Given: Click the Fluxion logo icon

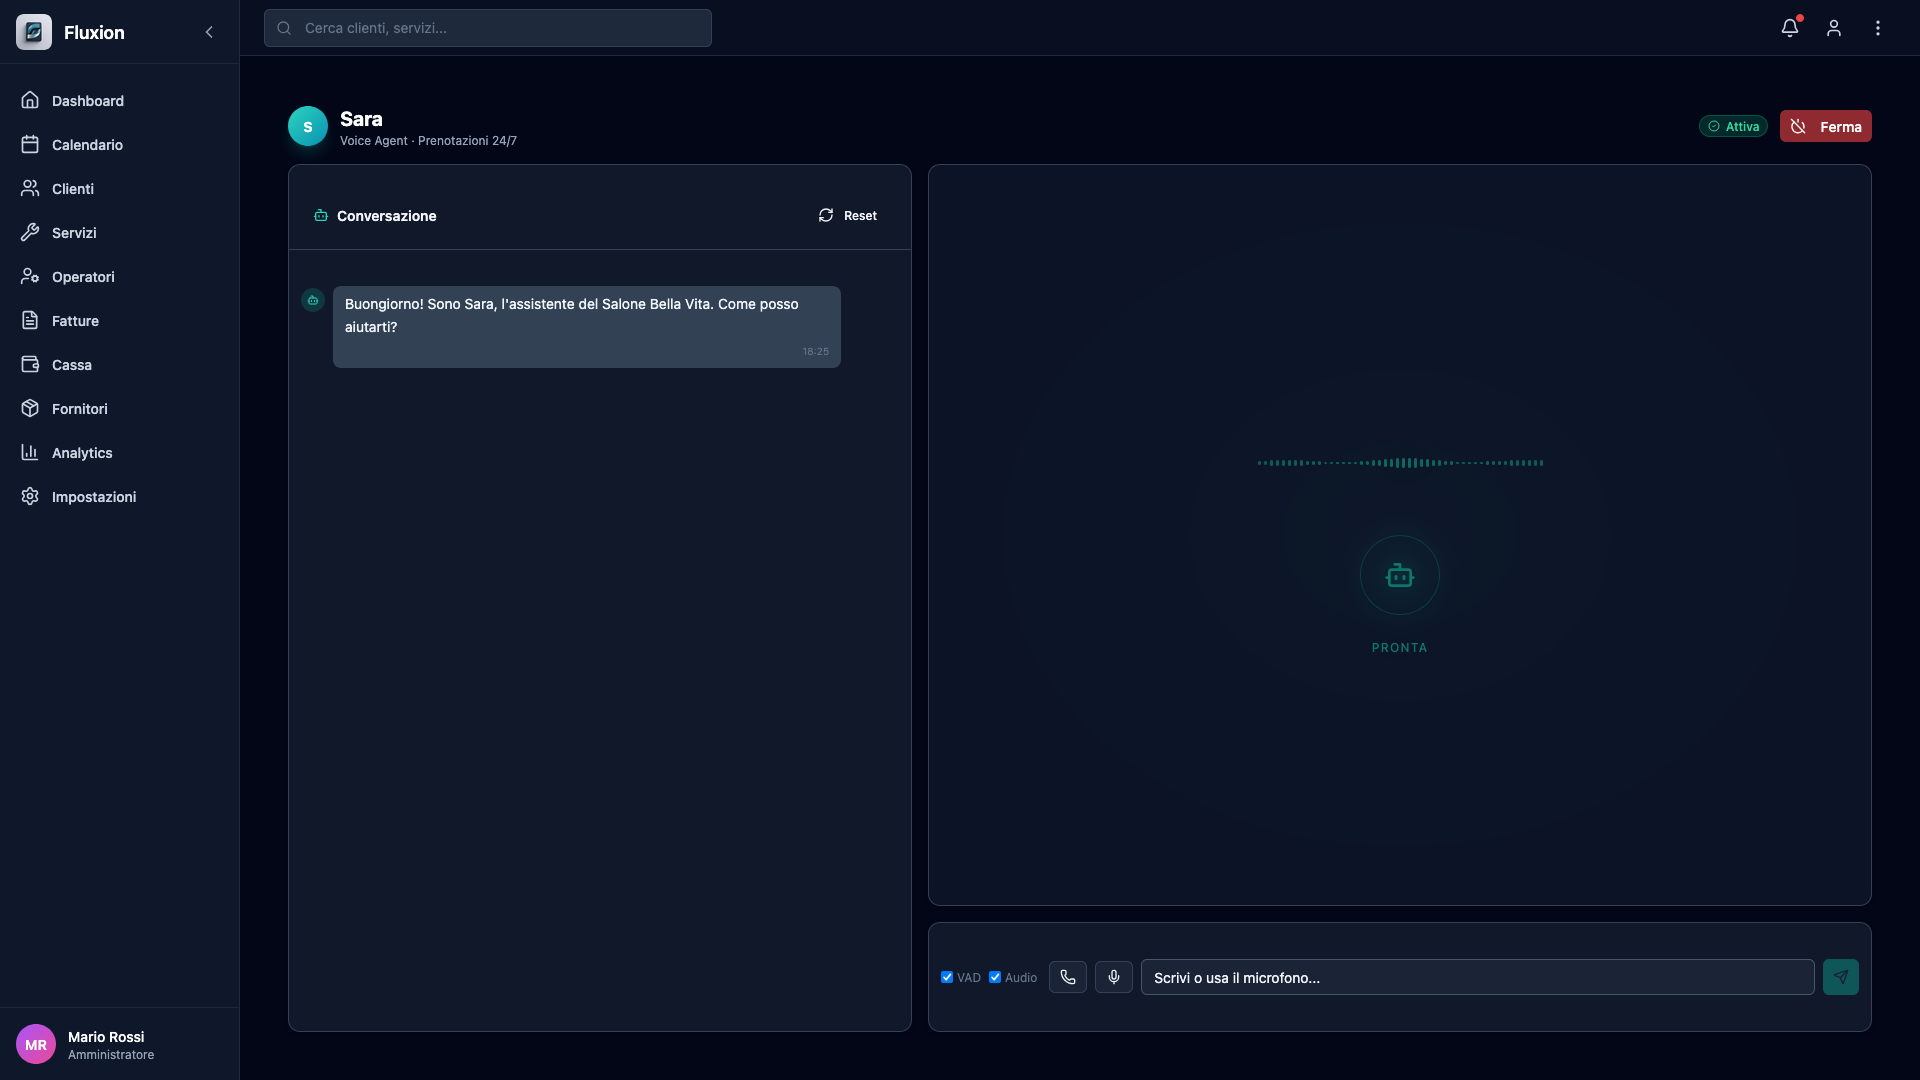Looking at the screenshot, I should tap(34, 32).
